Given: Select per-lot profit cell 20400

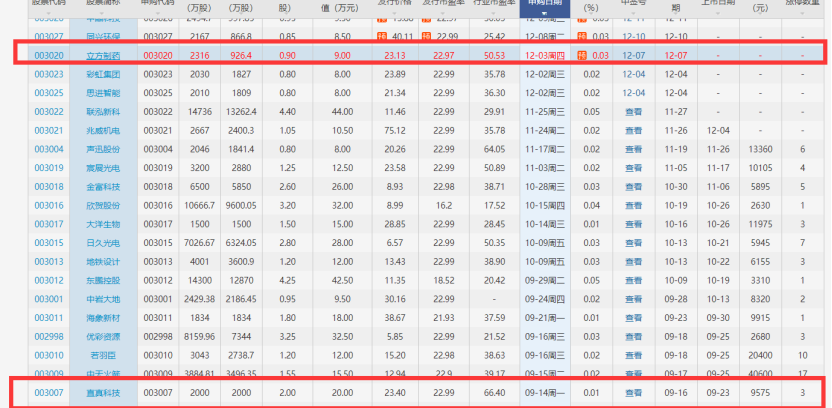Looking at the screenshot, I should (759, 355).
